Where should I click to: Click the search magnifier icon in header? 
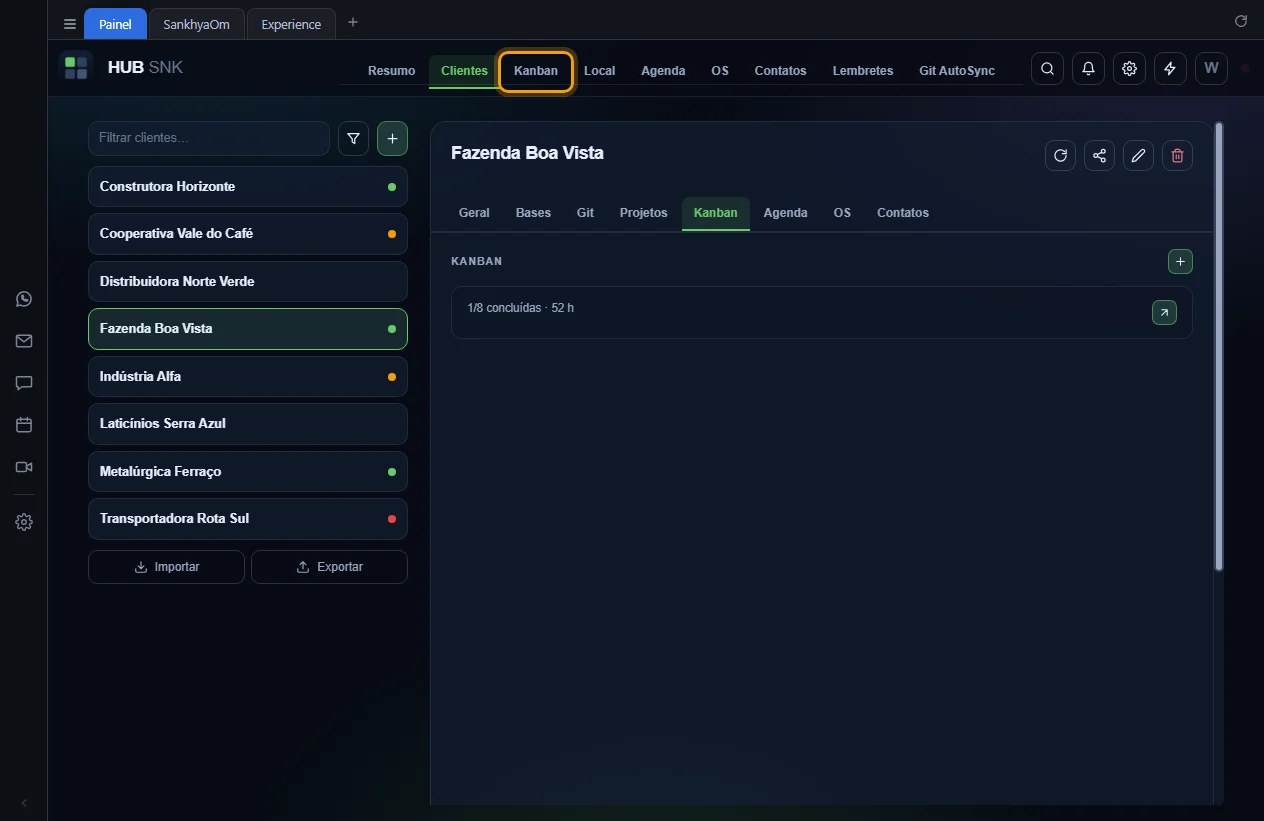(x=1047, y=69)
